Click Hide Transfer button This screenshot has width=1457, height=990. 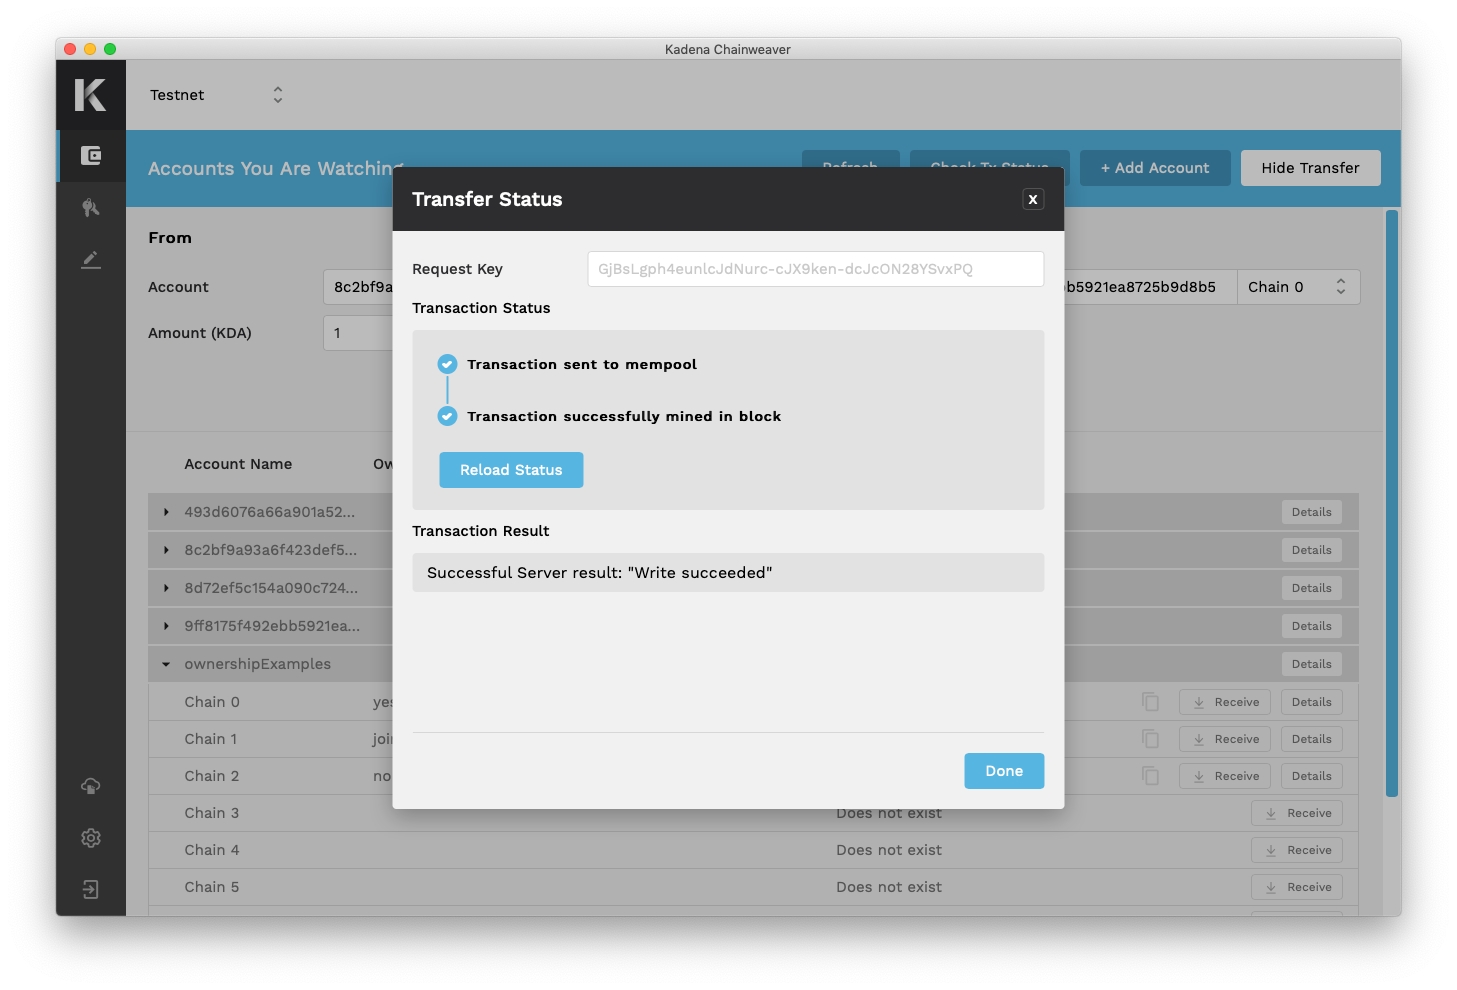click(x=1310, y=168)
